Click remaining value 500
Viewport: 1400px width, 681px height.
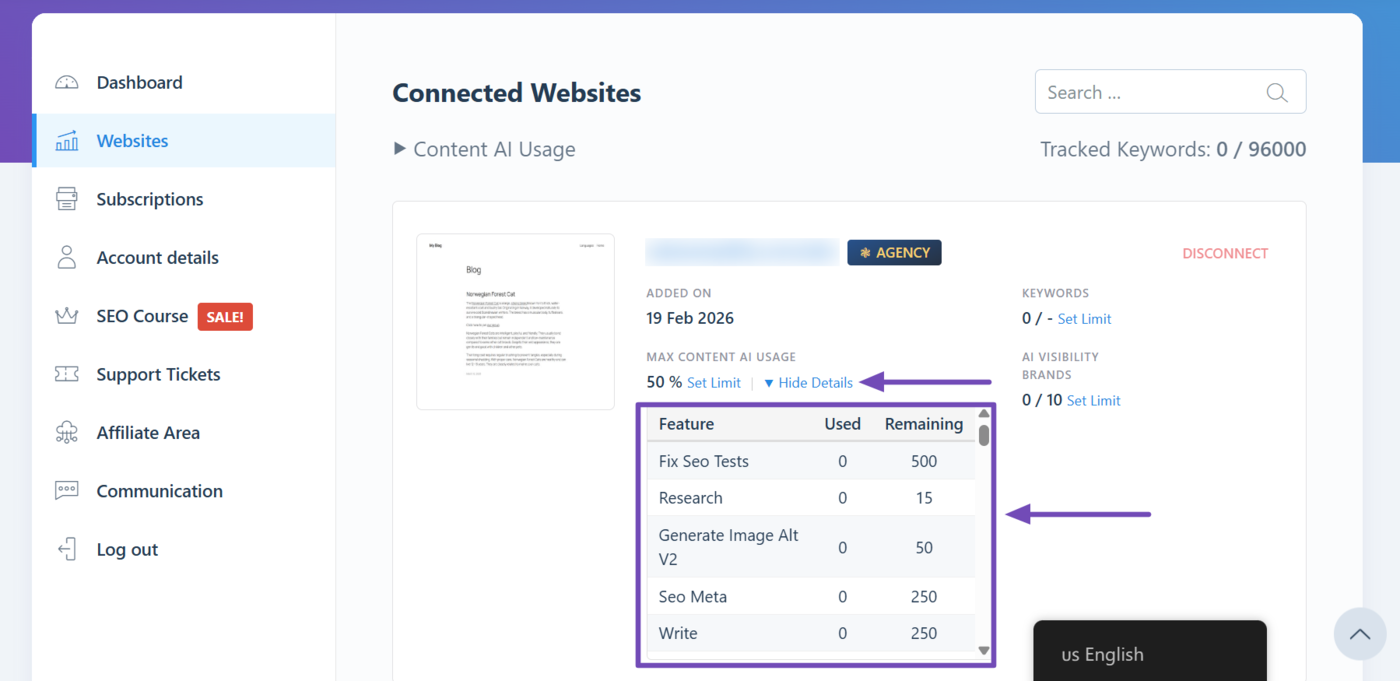(x=924, y=461)
